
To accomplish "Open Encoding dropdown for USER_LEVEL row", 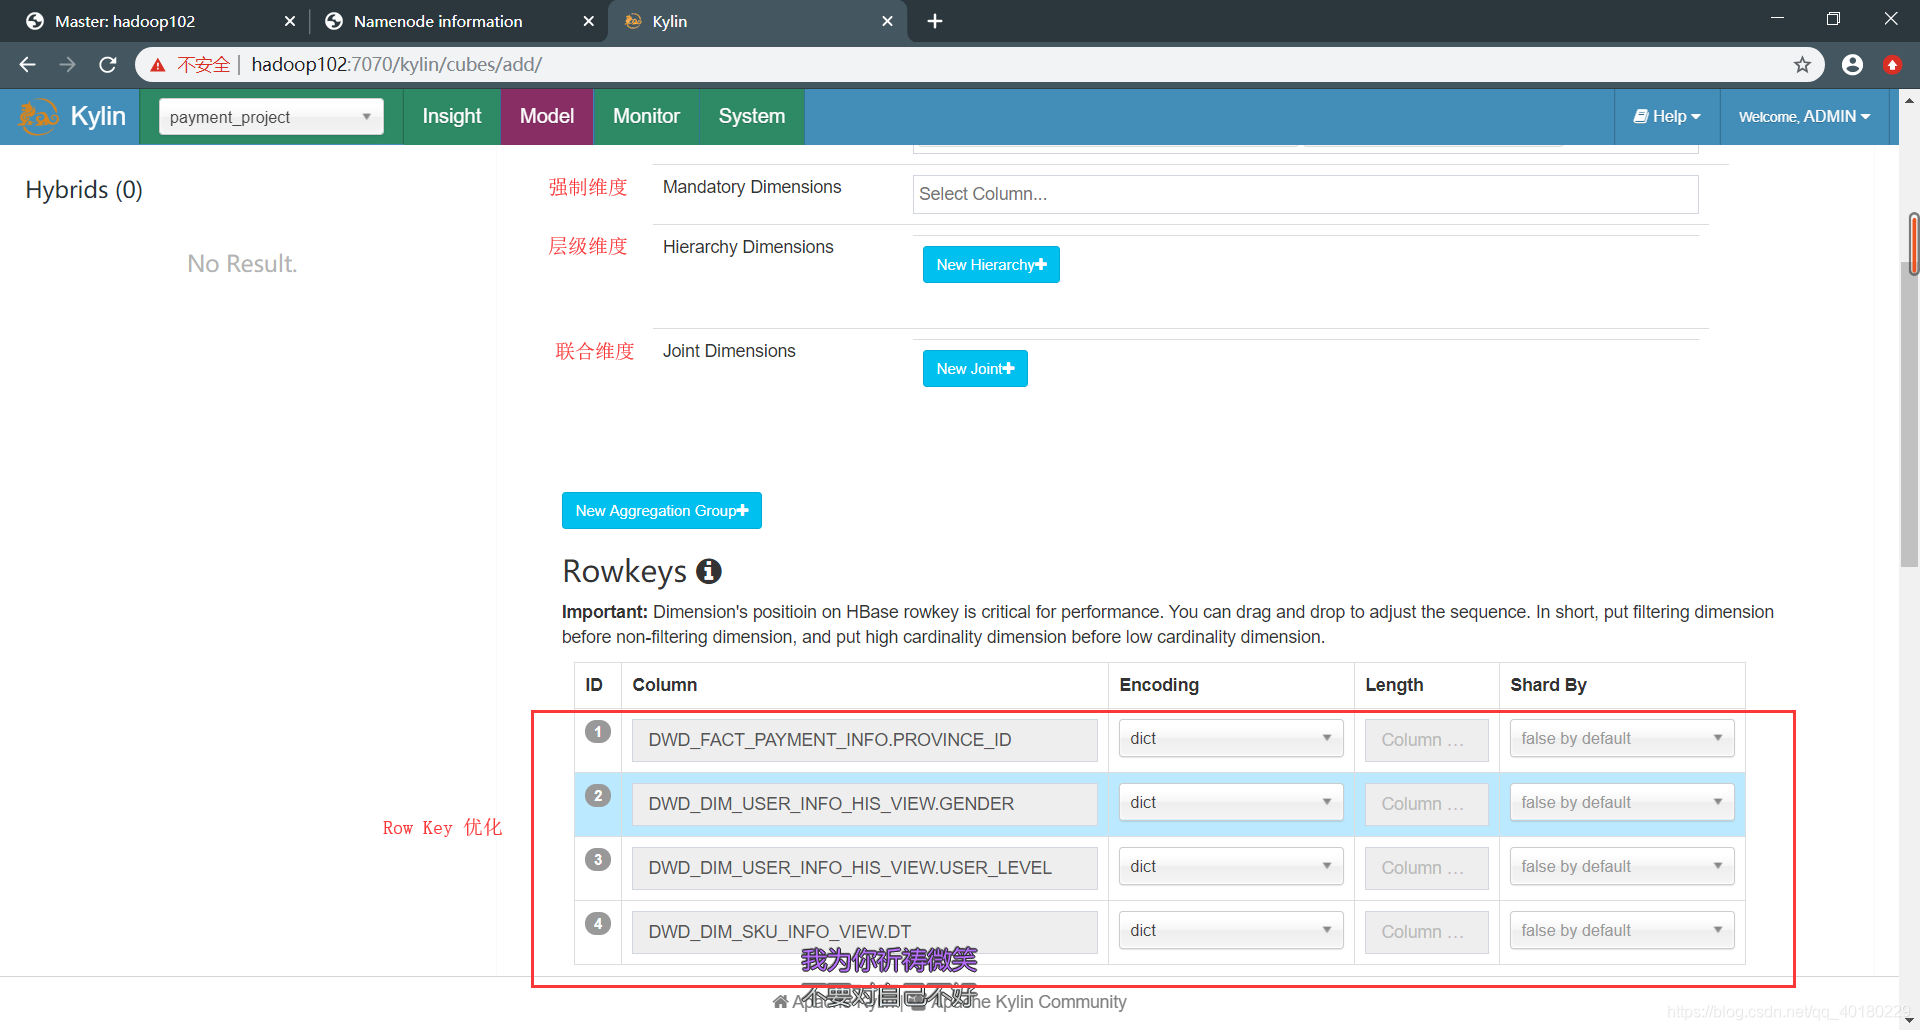I will (1231, 867).
